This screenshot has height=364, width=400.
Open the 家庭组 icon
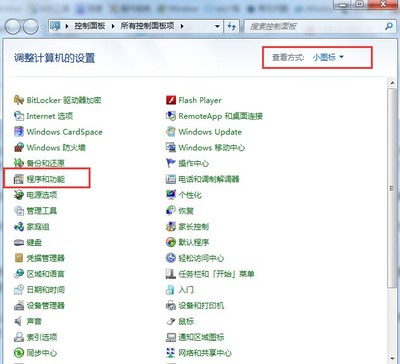[19, 227]
